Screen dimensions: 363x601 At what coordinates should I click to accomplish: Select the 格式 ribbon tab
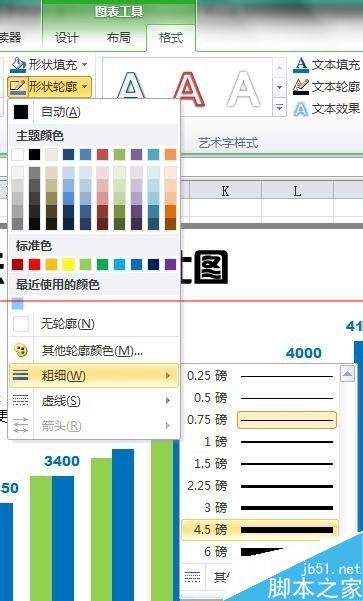(x=171, y=38)
